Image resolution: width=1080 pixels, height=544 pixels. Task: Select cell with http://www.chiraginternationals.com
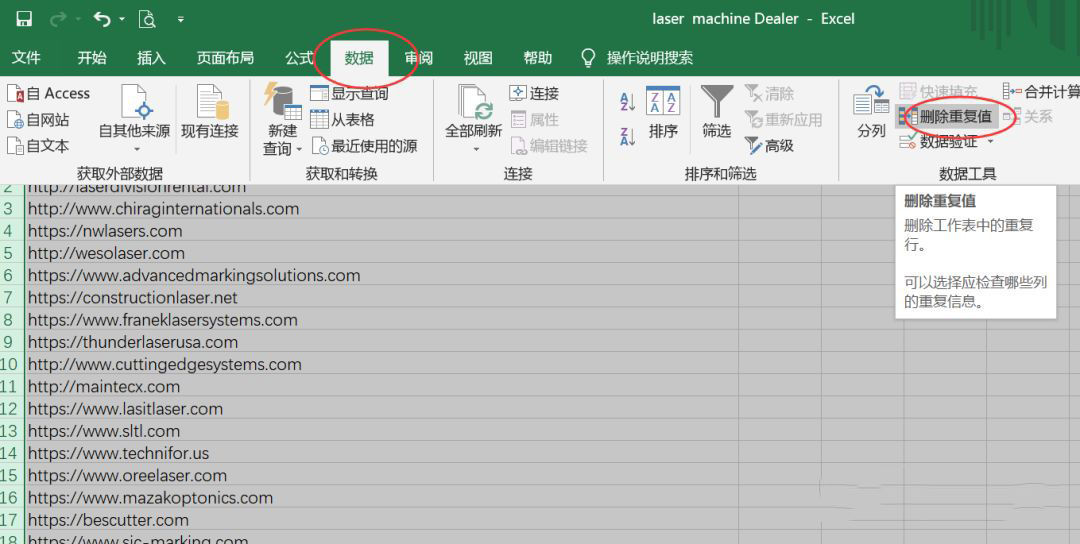point(382,209)
